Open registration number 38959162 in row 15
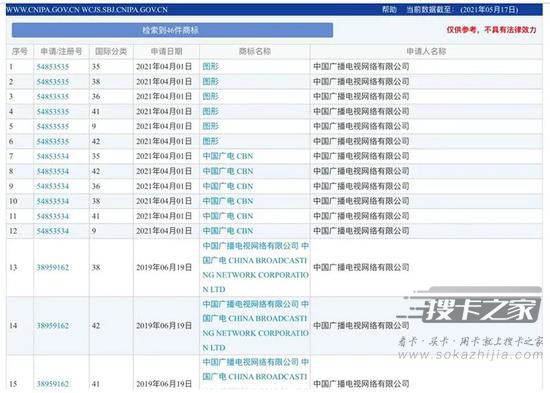Image resolution: width=550 pixels, height=393 pixels. tap(53, 384)
